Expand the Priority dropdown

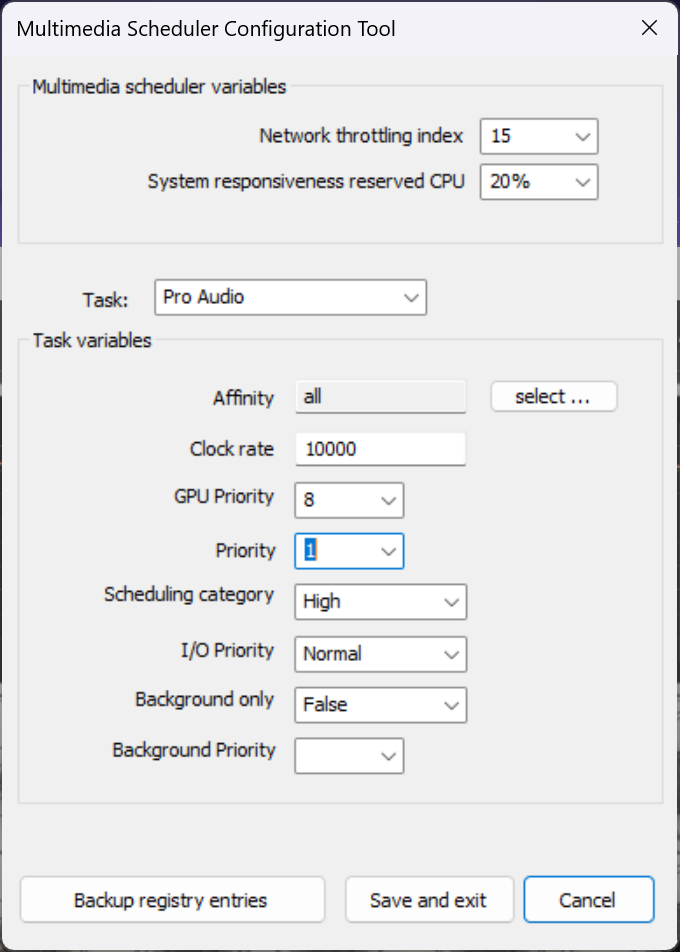click(349, 551)
